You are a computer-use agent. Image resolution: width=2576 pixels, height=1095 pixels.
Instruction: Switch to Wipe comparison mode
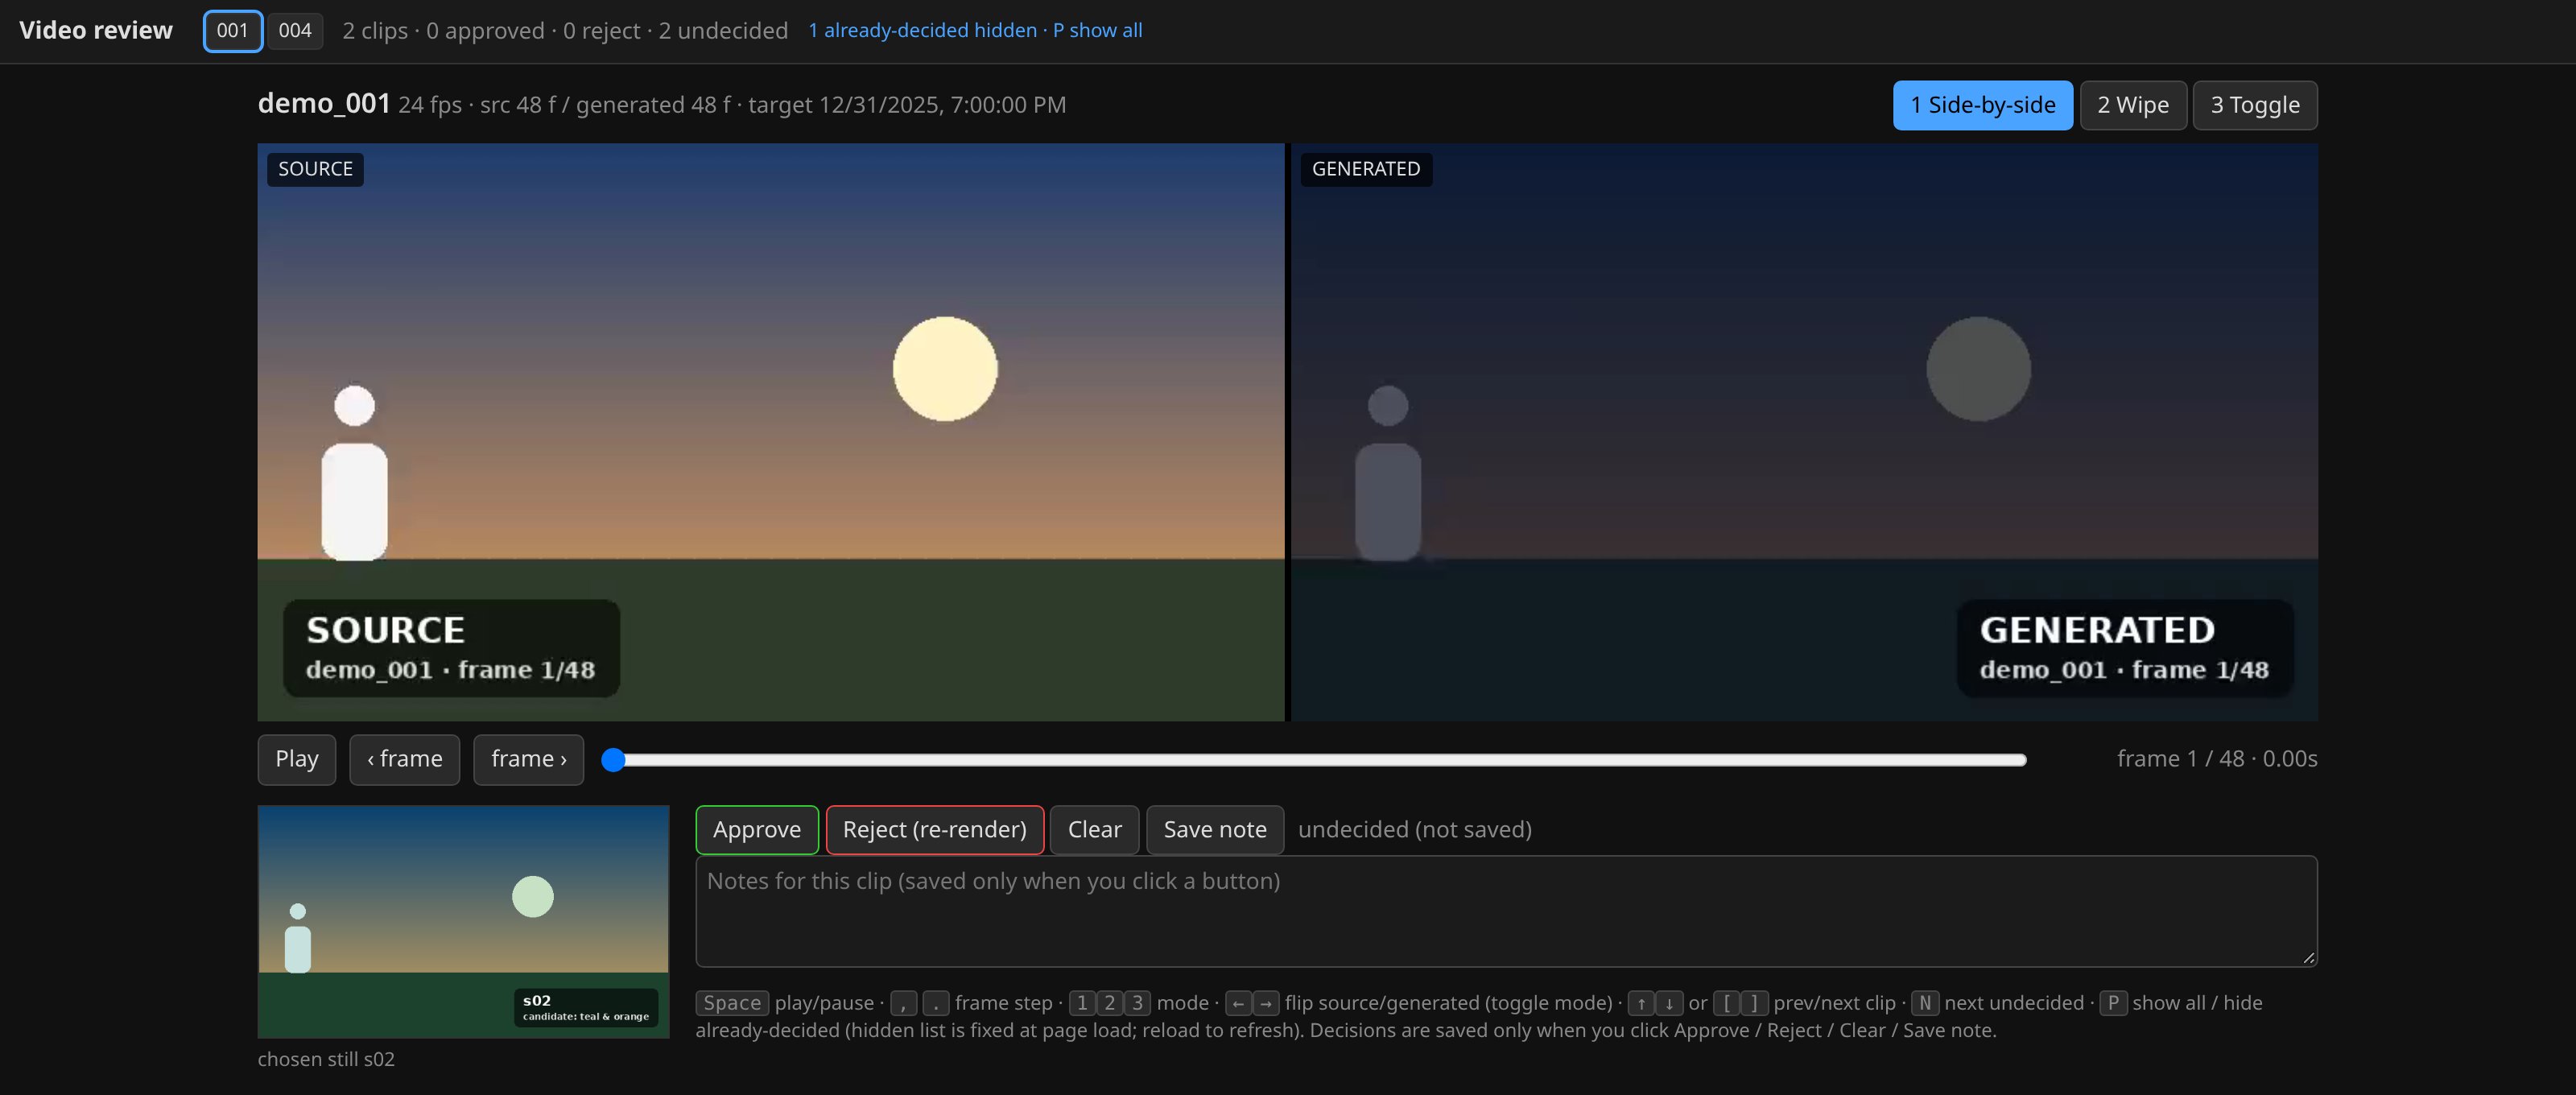pyautogui.click(x=2133, y=105)
